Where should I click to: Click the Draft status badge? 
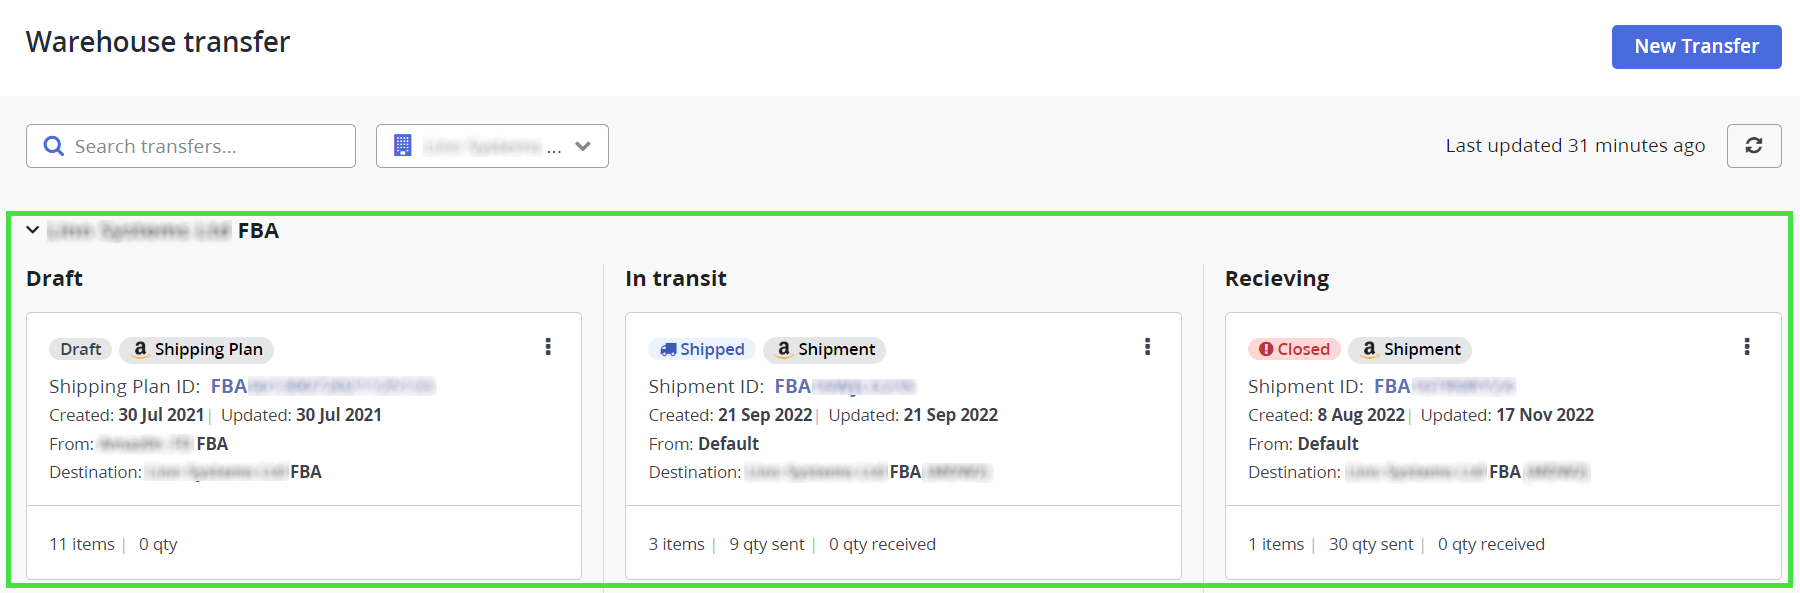[x=80, y=349]
